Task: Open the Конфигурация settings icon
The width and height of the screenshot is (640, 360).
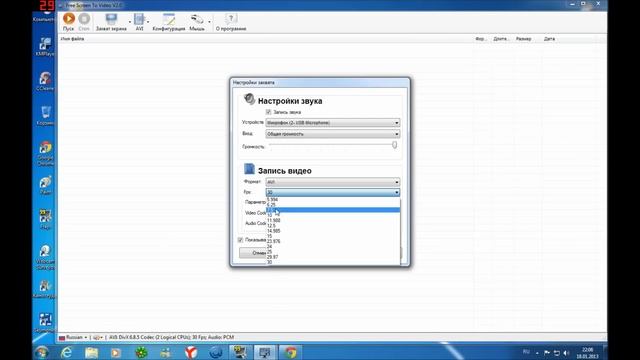Action: 169,22
